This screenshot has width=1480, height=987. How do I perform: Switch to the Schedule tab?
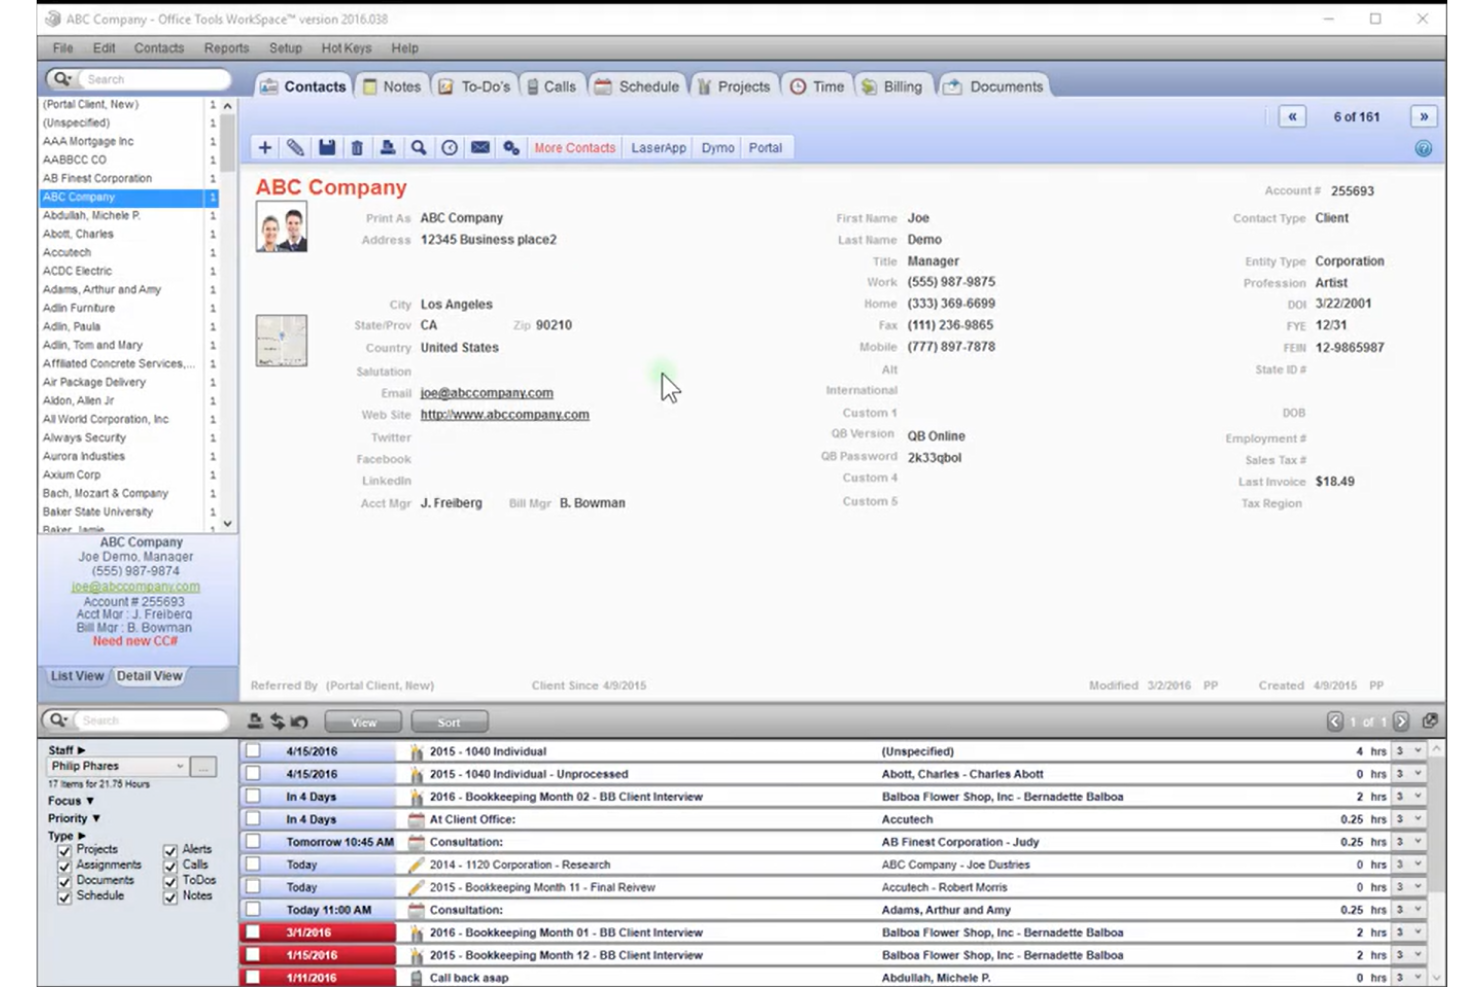636,87
